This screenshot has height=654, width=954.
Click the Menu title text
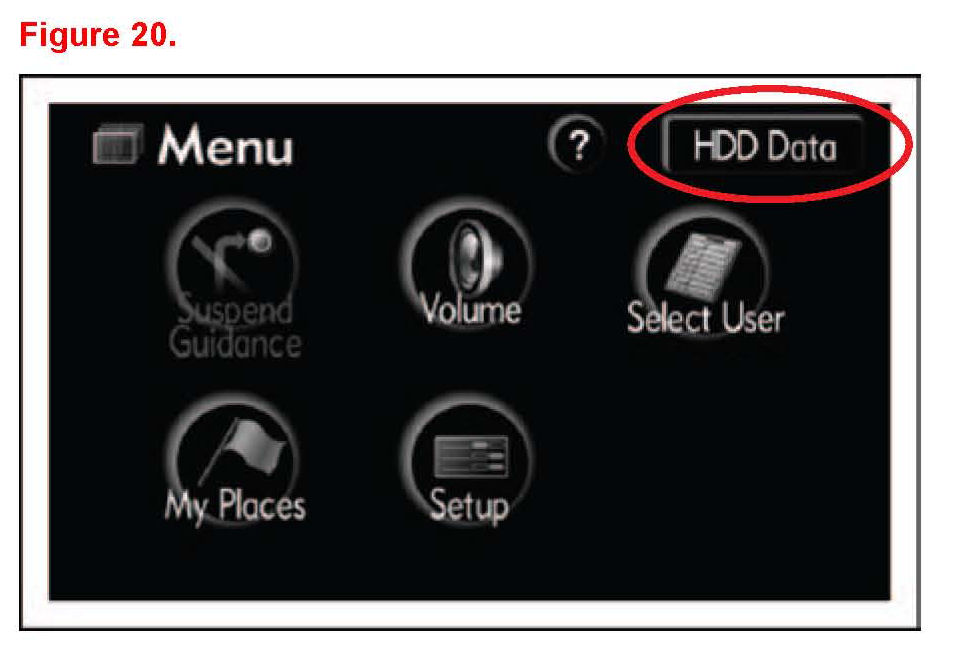click(x=225, y=145)
